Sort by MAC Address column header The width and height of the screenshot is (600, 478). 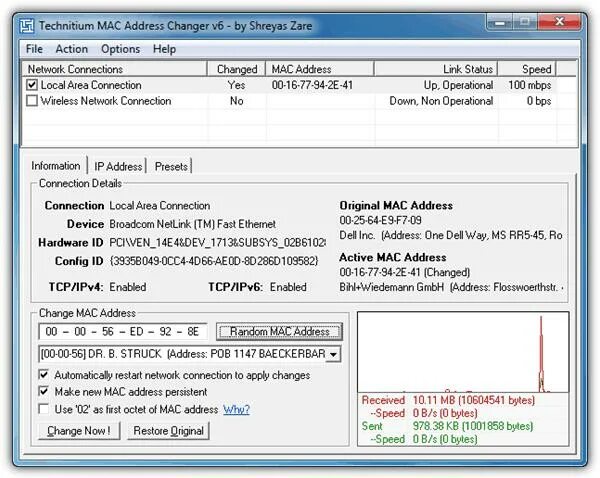click(320, 69)
